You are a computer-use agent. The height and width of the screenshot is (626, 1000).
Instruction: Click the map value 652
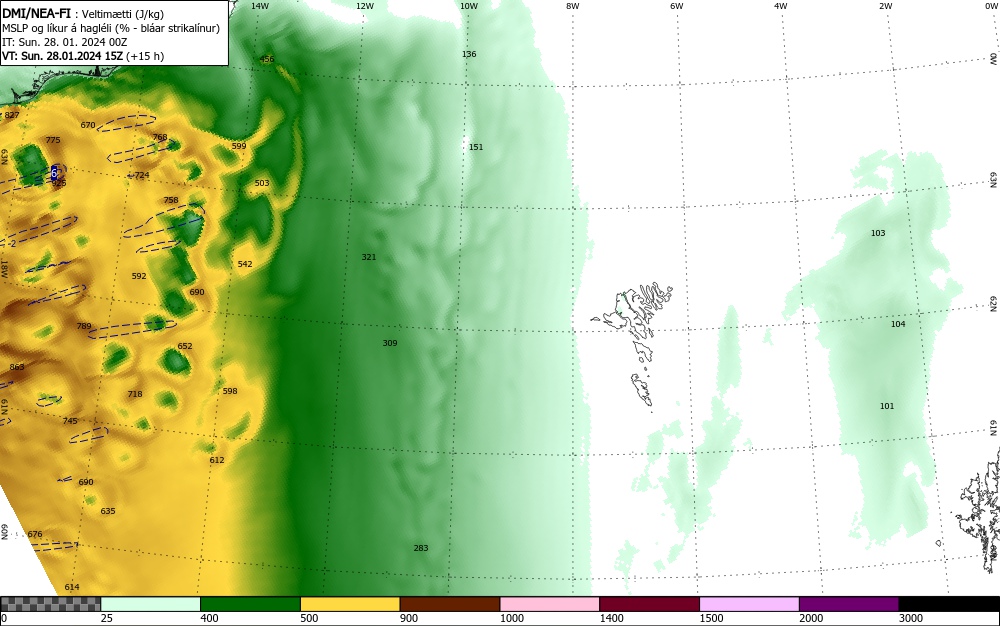click(184, 346)
